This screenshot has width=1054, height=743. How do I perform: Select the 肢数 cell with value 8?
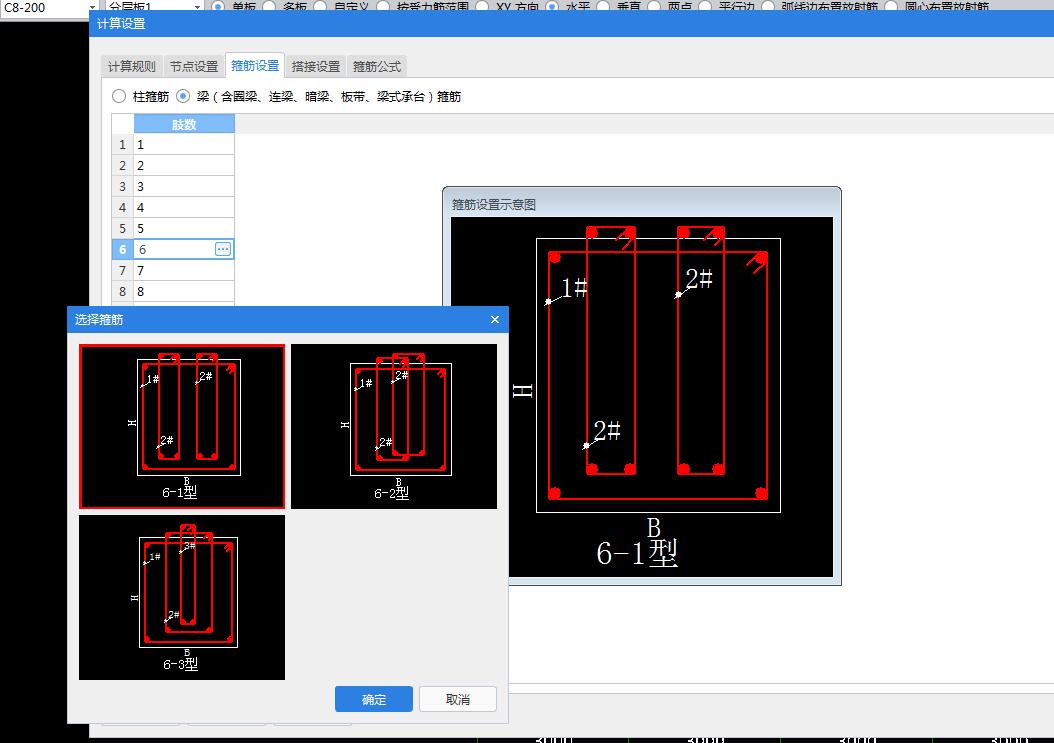click(184, 291)
